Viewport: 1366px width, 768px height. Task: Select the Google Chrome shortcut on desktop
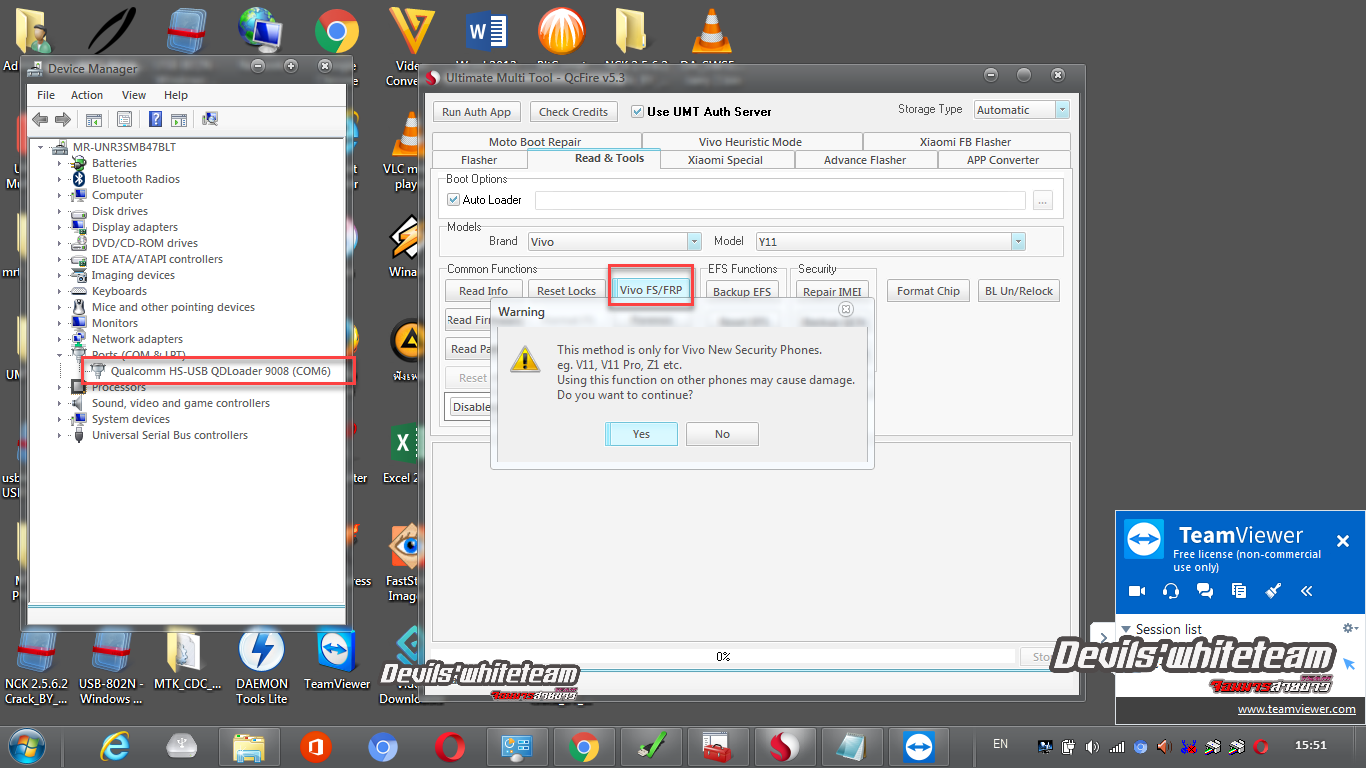point(337,31)
